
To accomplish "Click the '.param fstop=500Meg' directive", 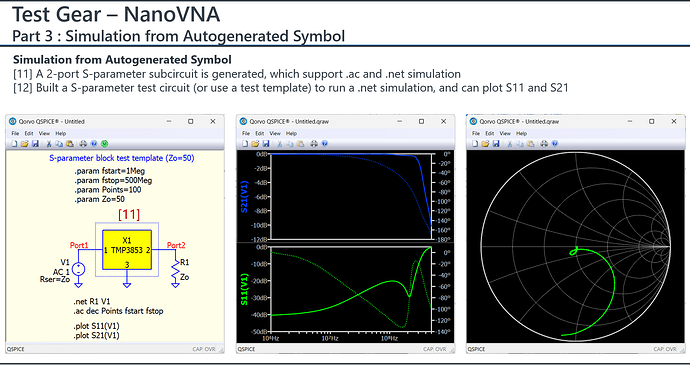I will 113,181.
